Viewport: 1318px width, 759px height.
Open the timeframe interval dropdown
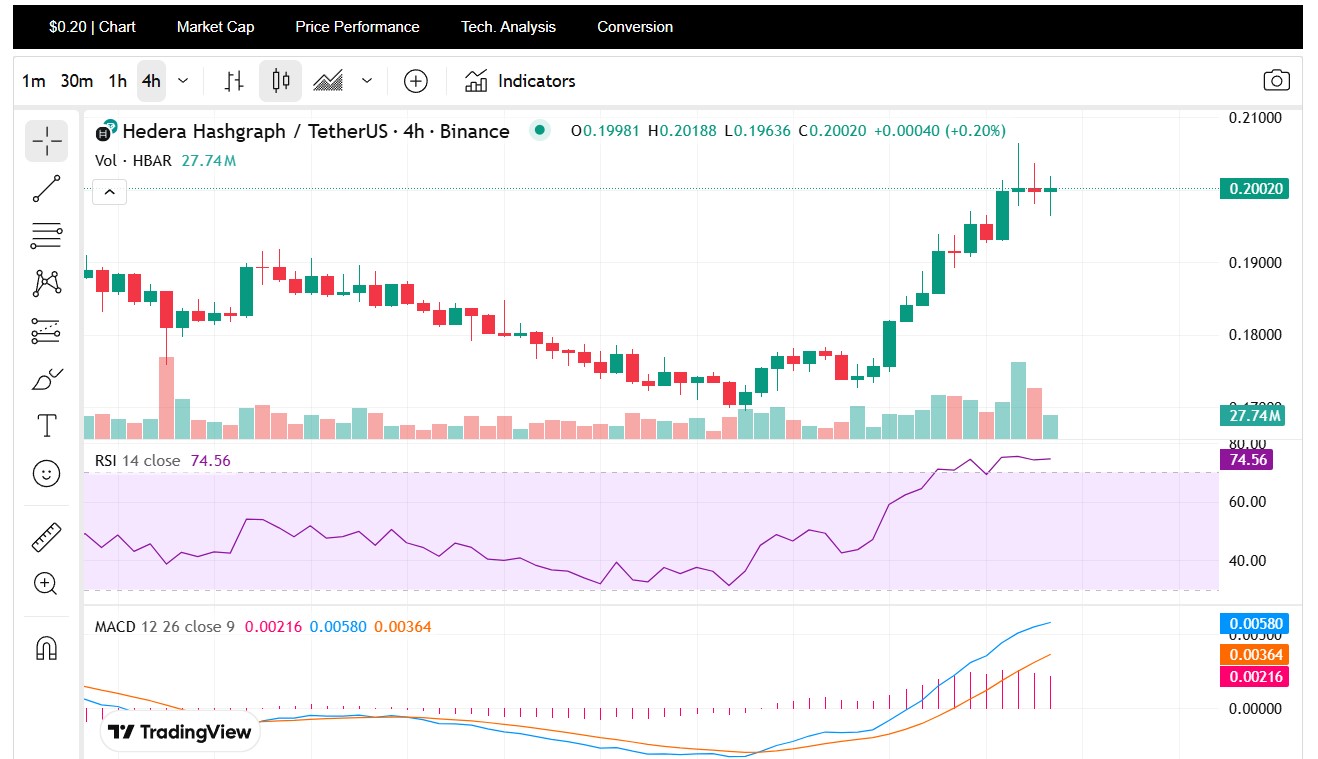[183, 81]
